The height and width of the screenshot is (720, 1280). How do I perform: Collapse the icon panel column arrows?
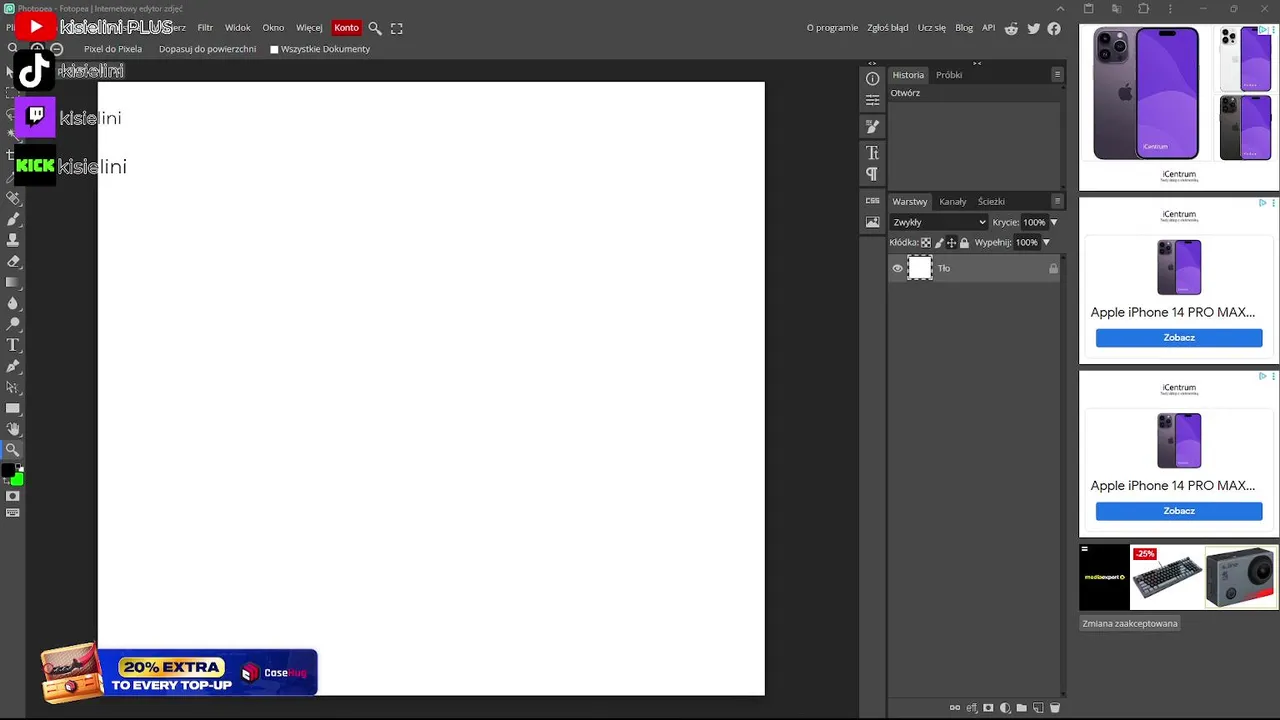click(872, 63)
